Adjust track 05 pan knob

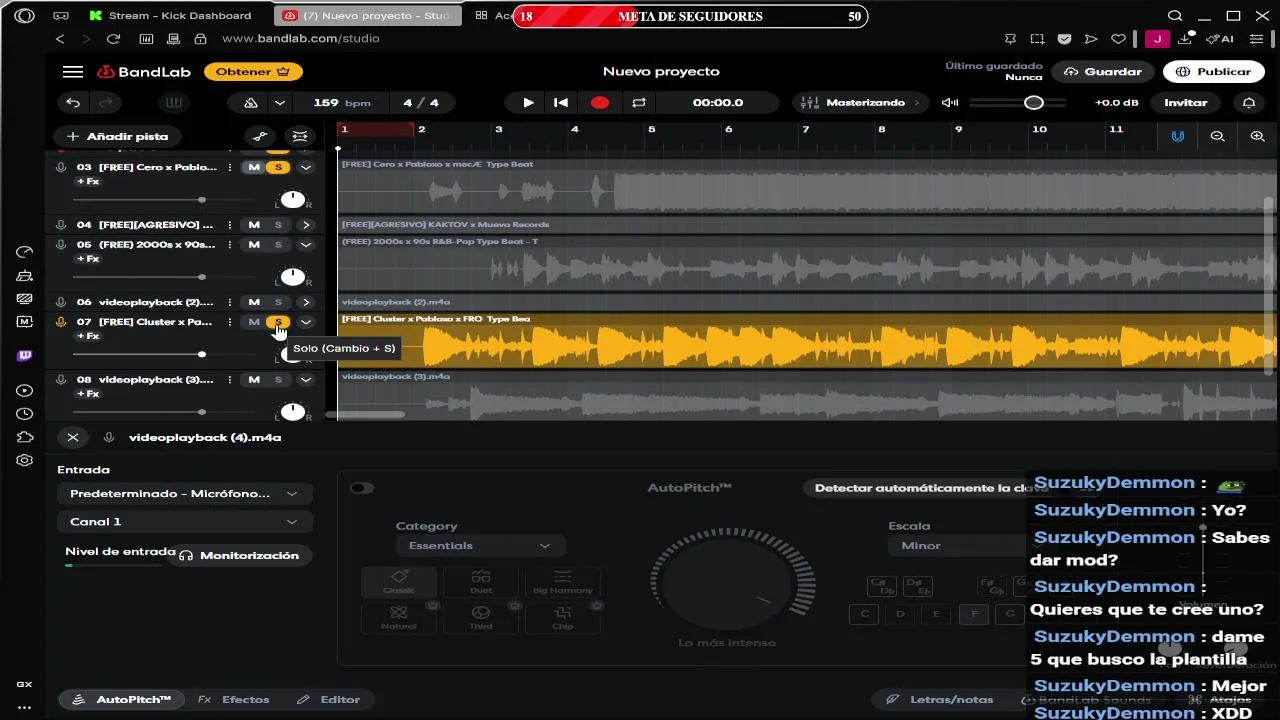tap(292, 276)
